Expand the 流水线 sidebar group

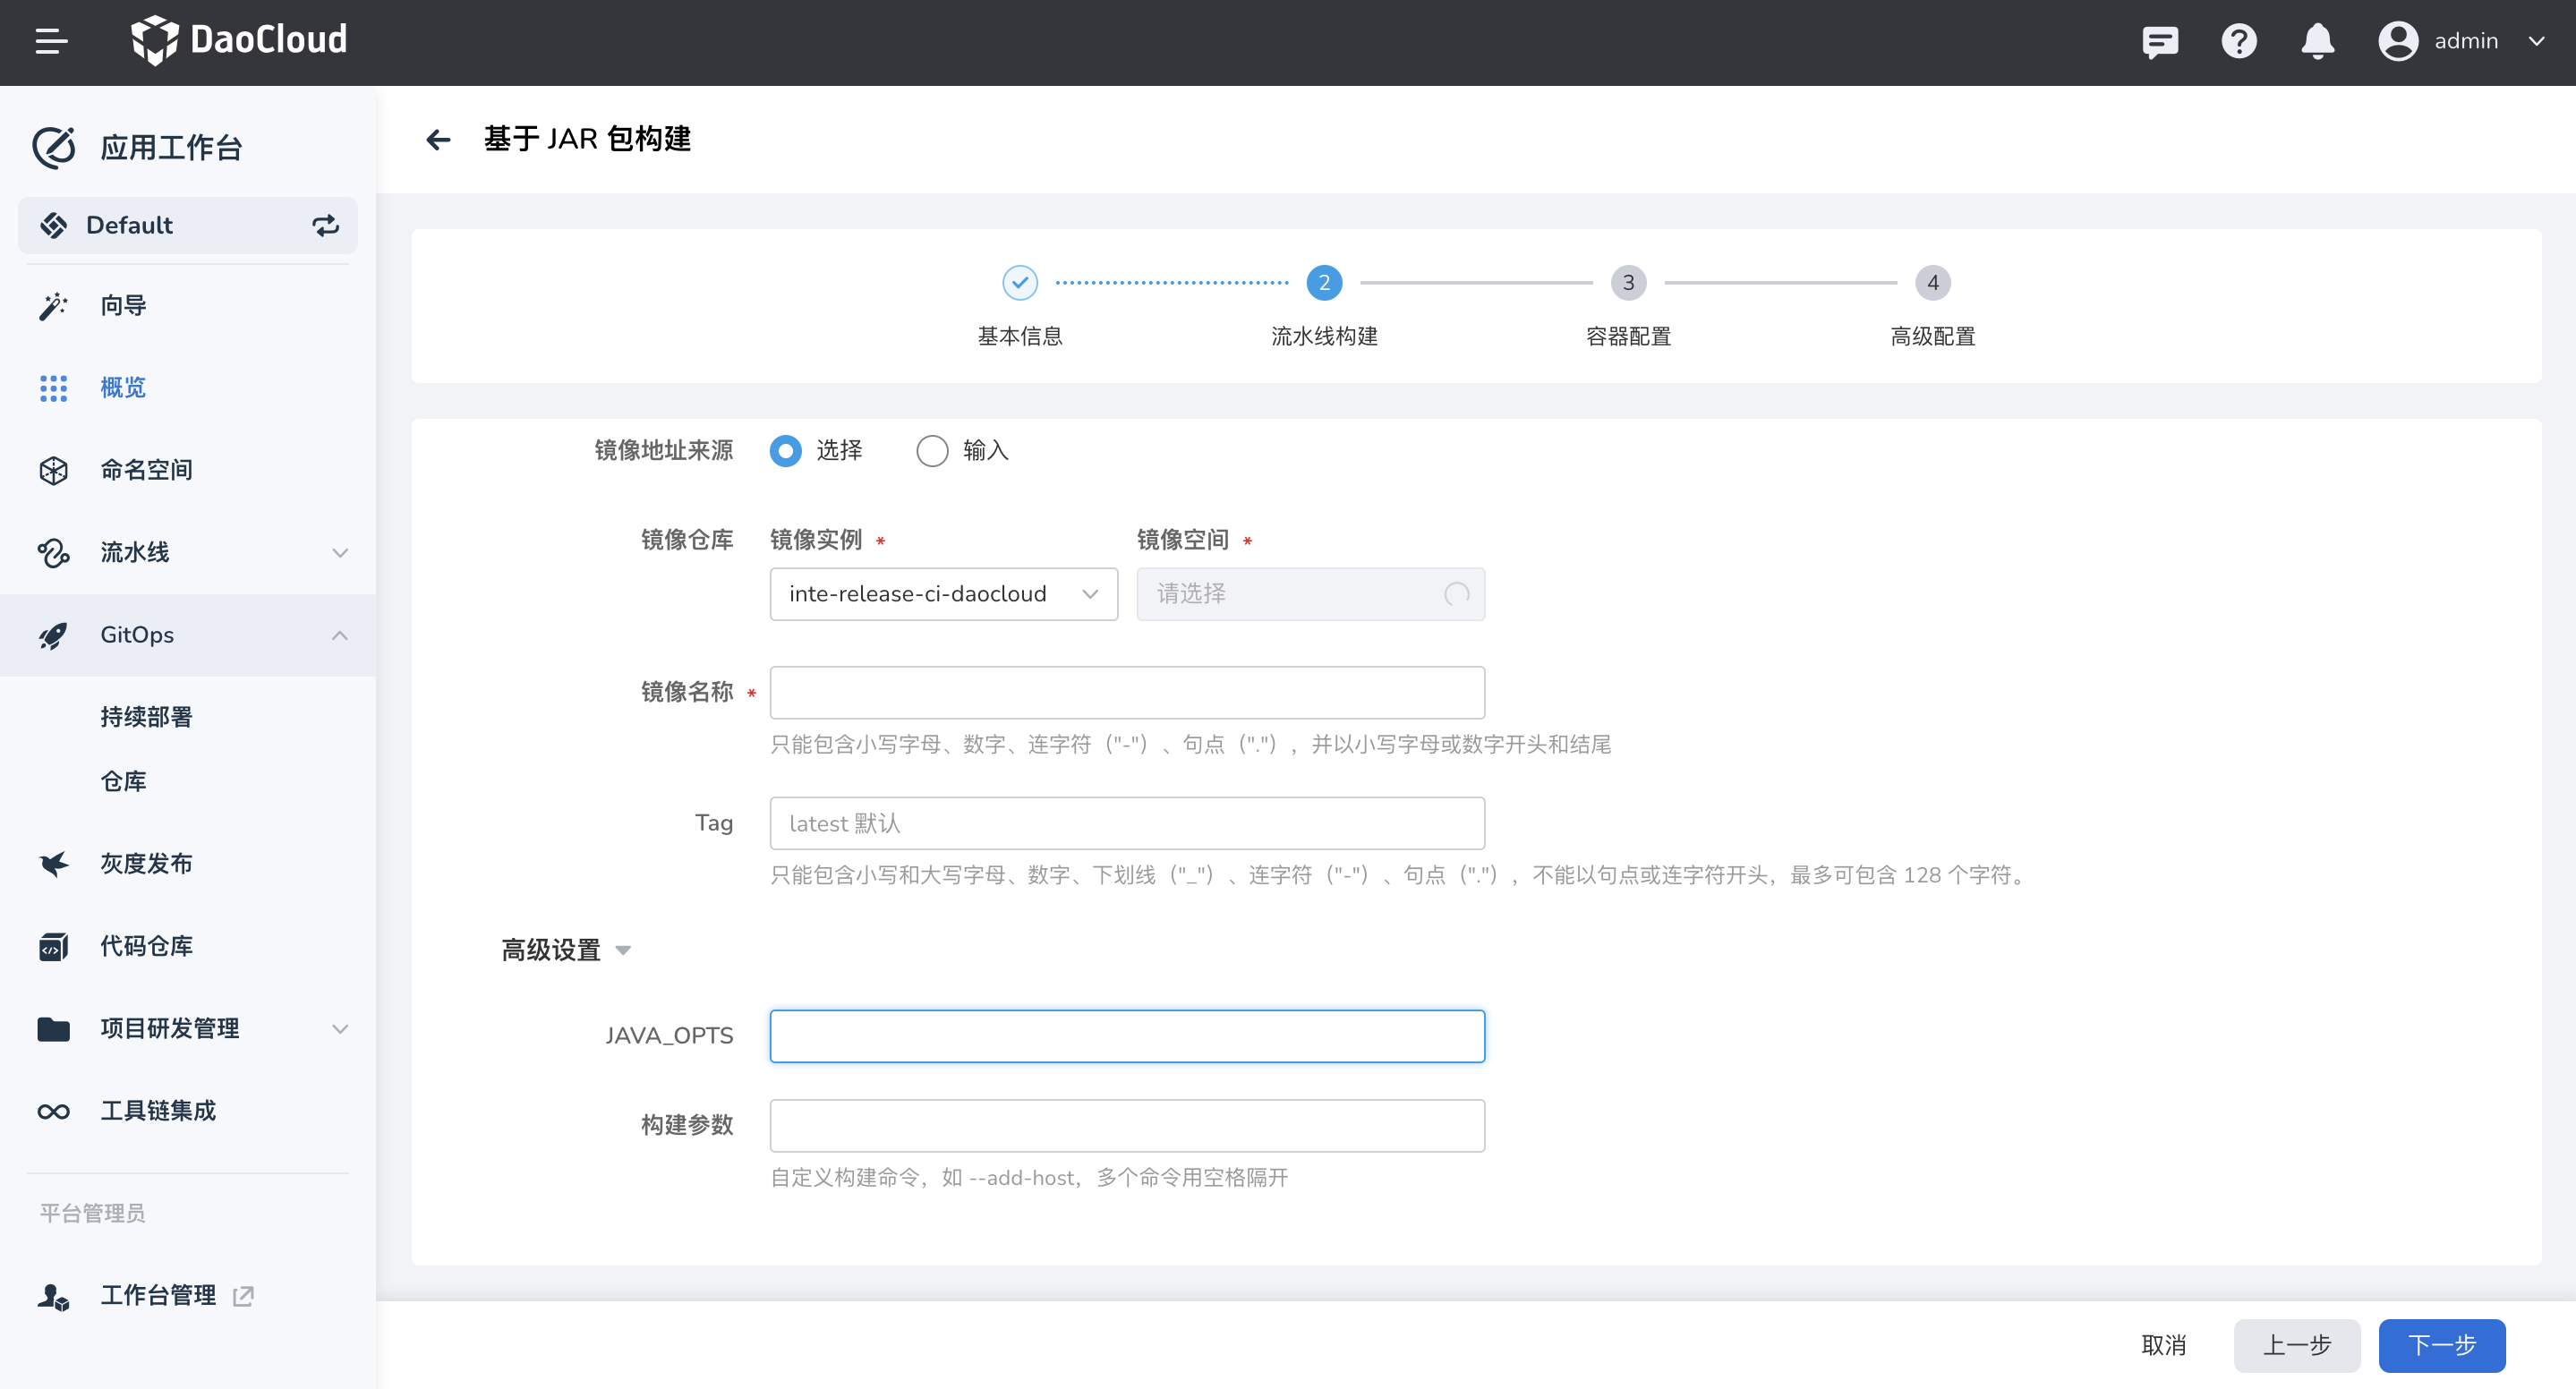pos(136,553)
